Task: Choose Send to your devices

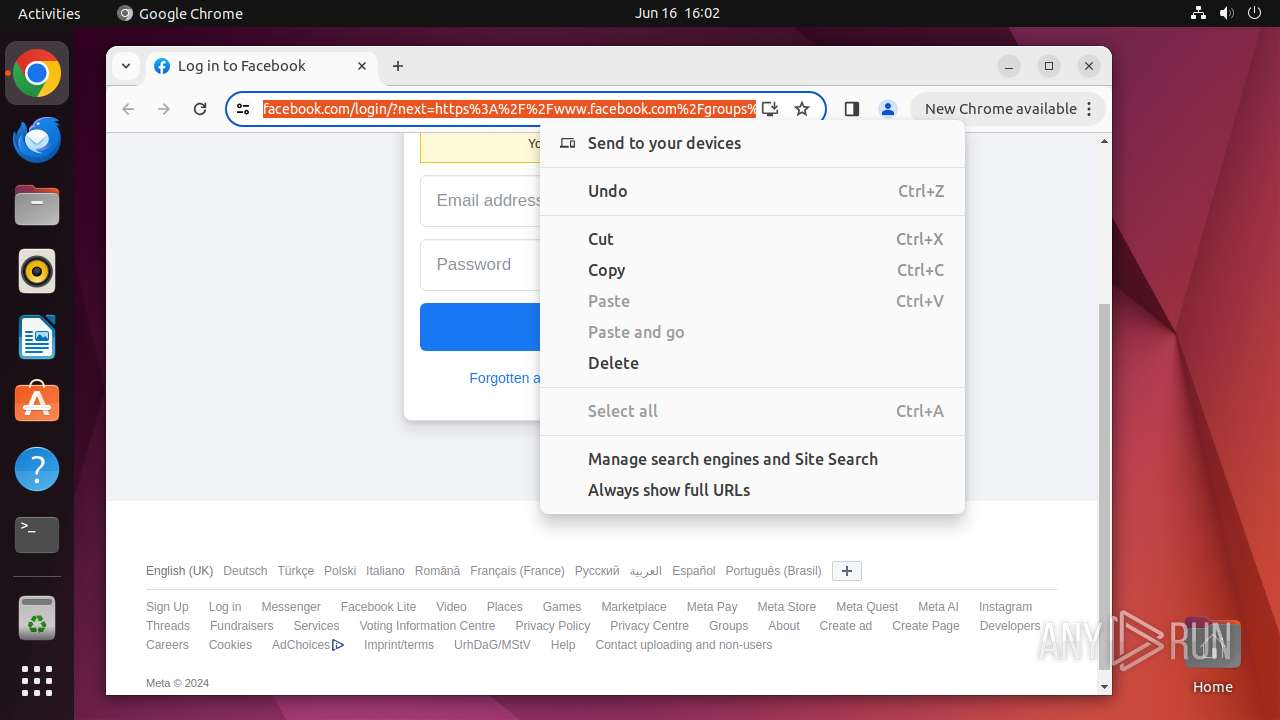Action: coord(752,143)
